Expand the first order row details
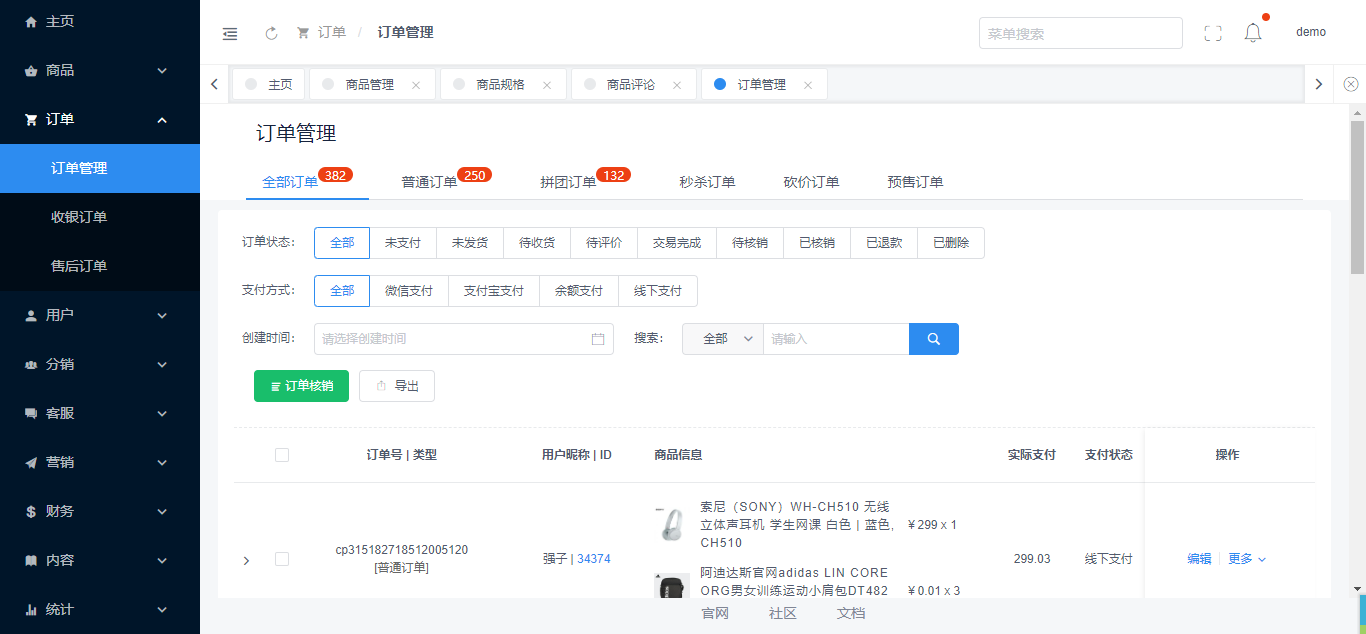 [246, 560]
